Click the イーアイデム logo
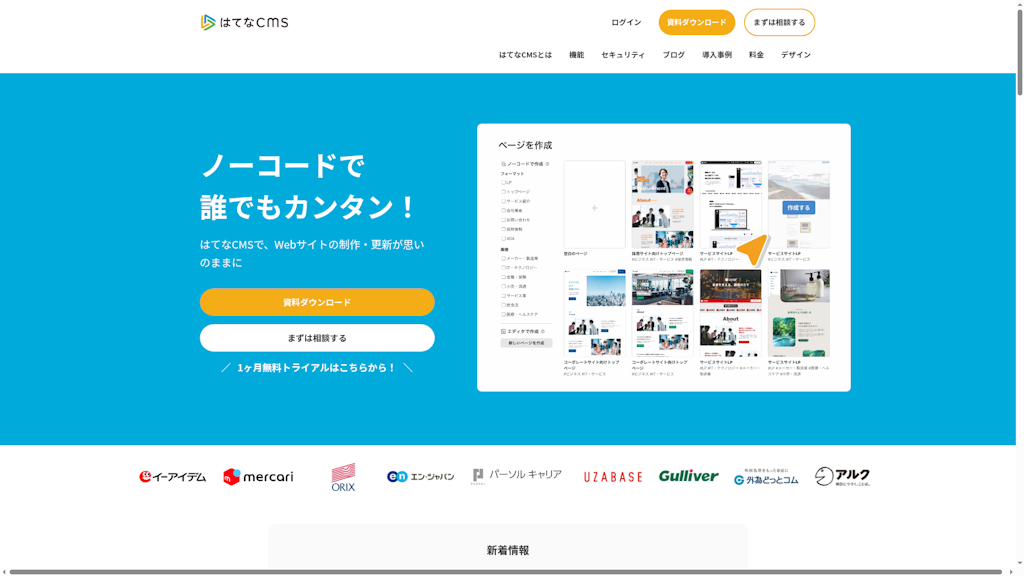 click(x=172, y=477)
